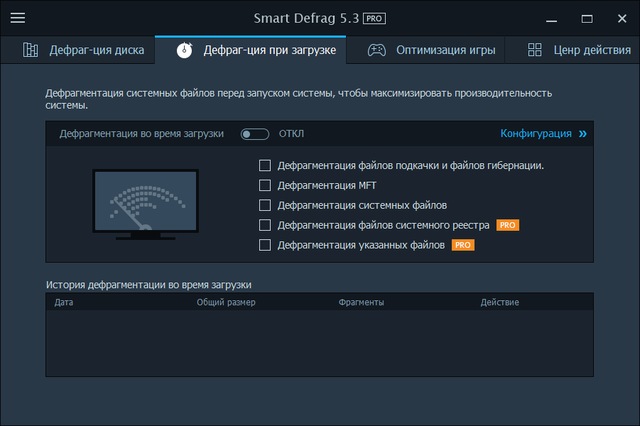
Task: Check Дефрагментация файлов системного реестра
Action: (x=265, y=225)
